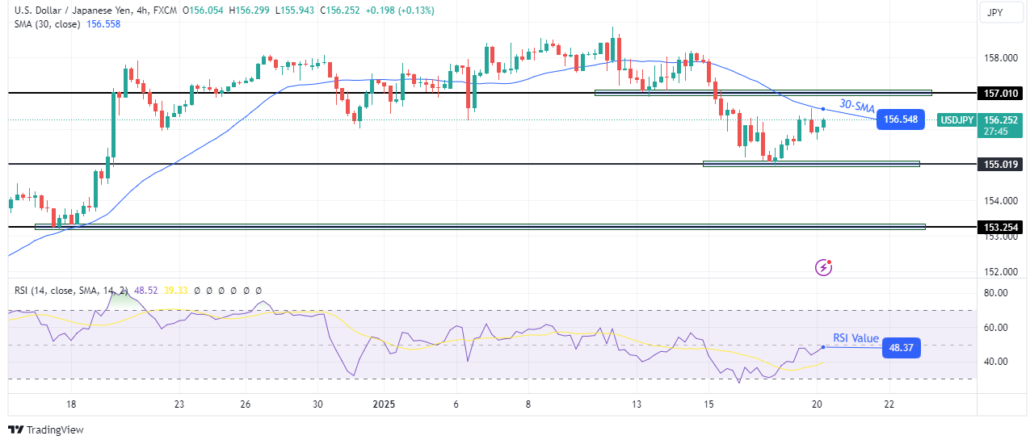1030x444 pixels.
Task: Click the 30-SMA text annotation
Action: click(x=857, y=107)
